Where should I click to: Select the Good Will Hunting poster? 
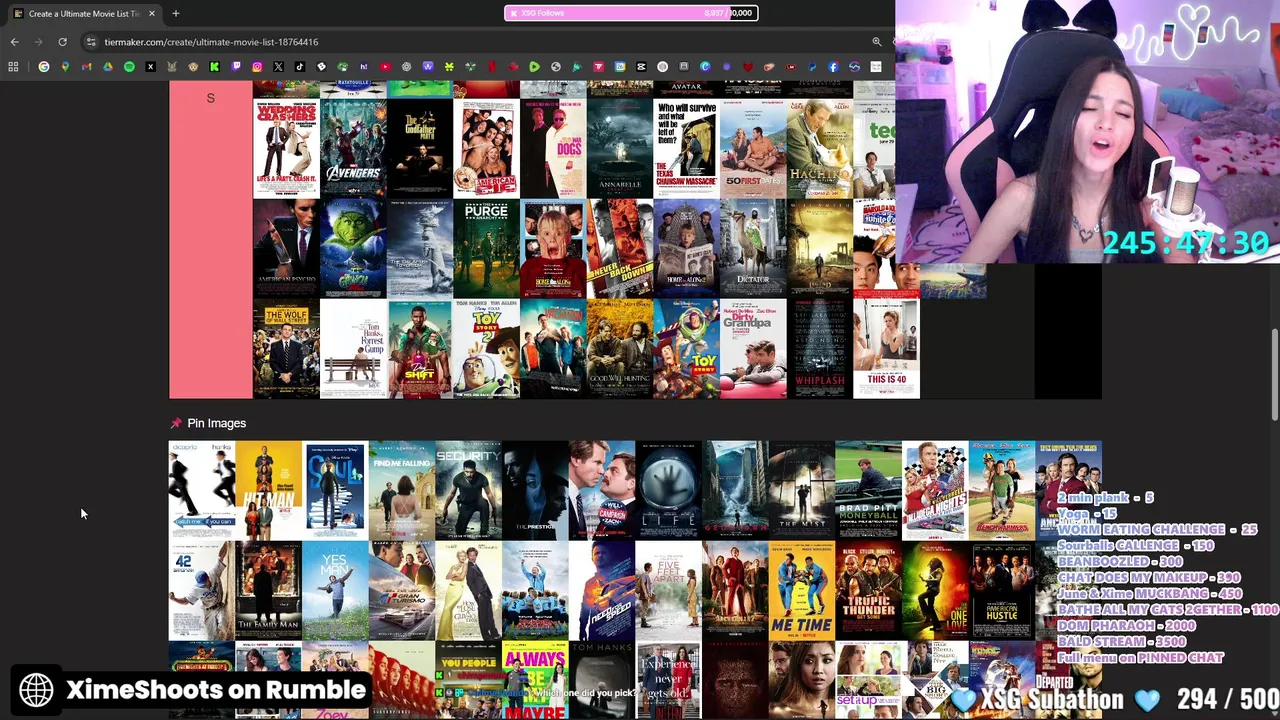(x=620, y=348)
